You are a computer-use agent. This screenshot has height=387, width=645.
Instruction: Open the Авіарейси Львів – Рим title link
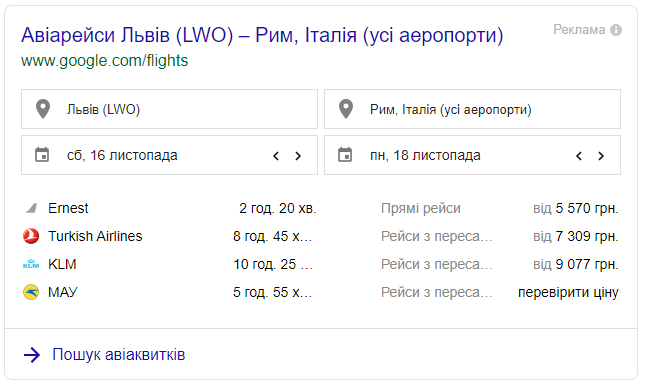point(262,35)
